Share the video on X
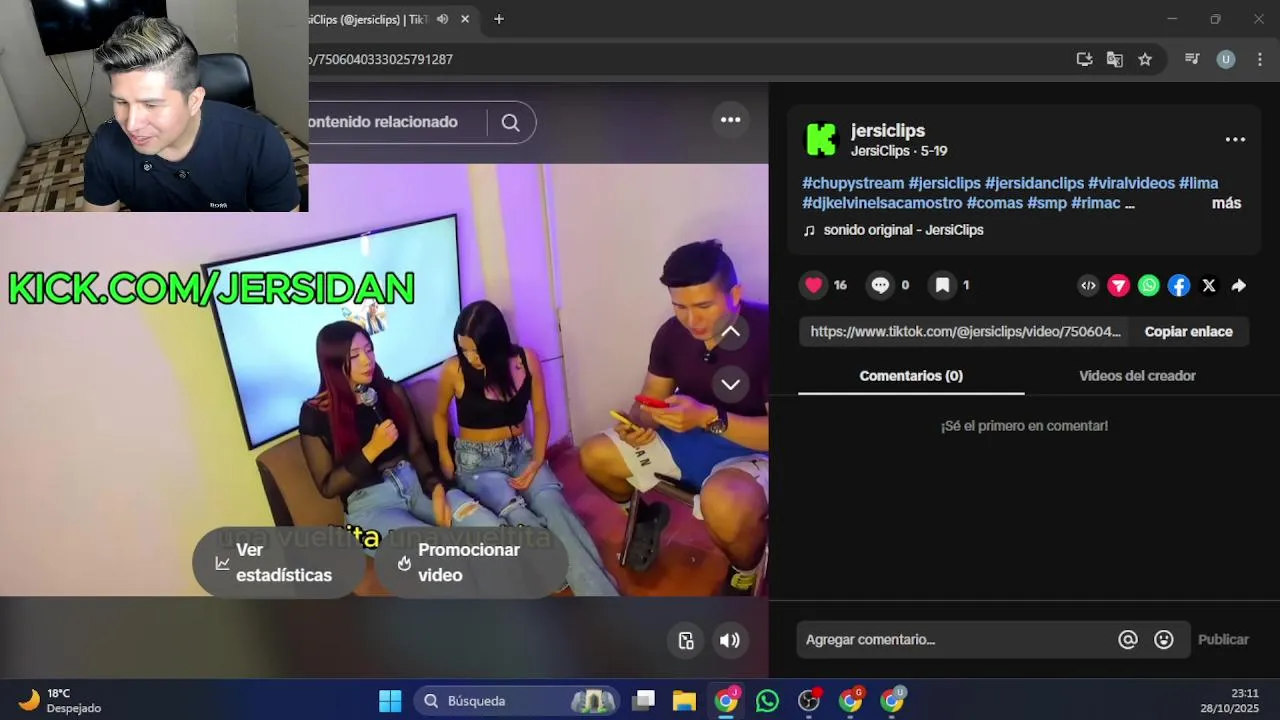The width and height of the screenshot is (1280, 720). coord(1209,286)
